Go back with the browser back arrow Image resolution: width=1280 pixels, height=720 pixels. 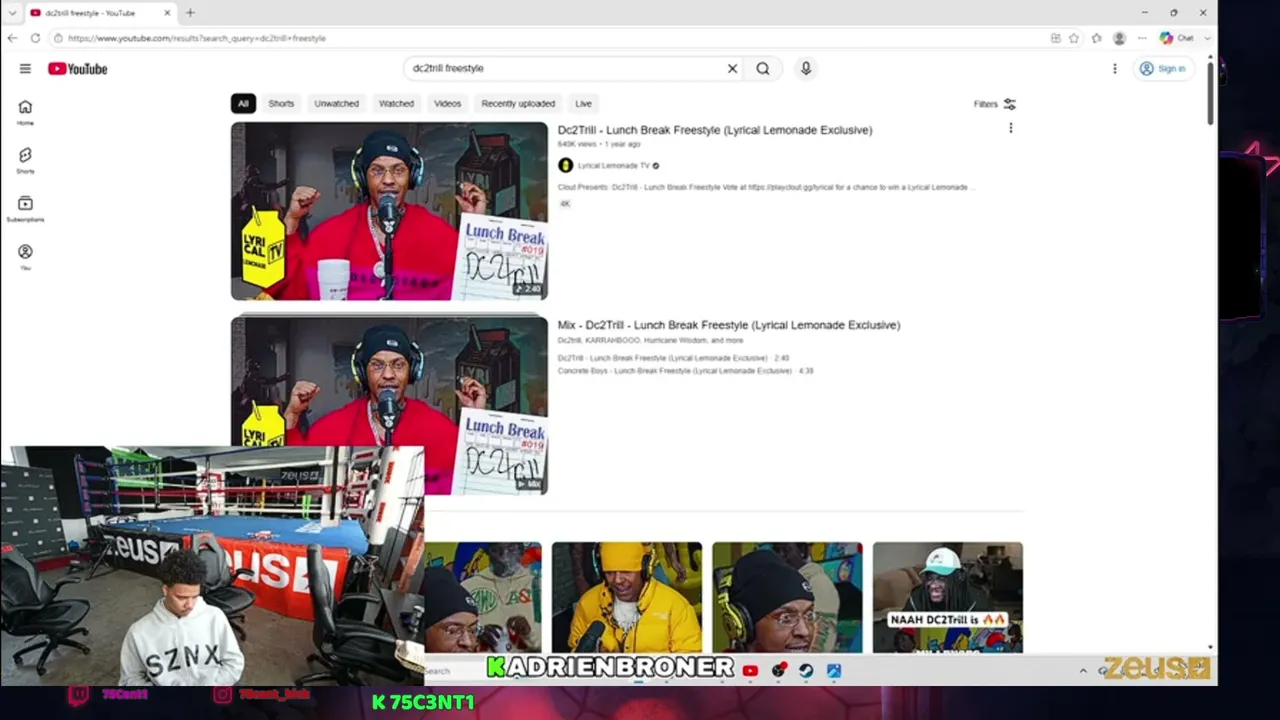12,38
